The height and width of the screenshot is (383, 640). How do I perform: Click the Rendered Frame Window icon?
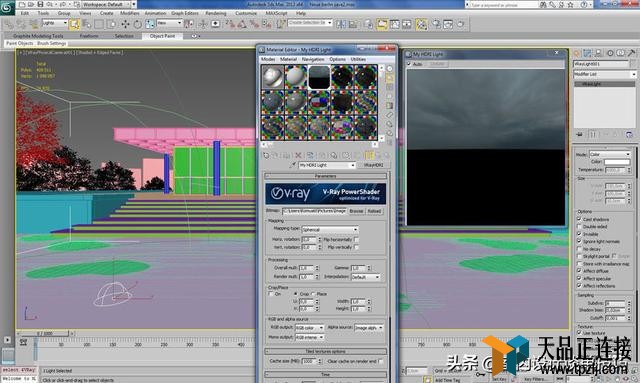[448, 24]
